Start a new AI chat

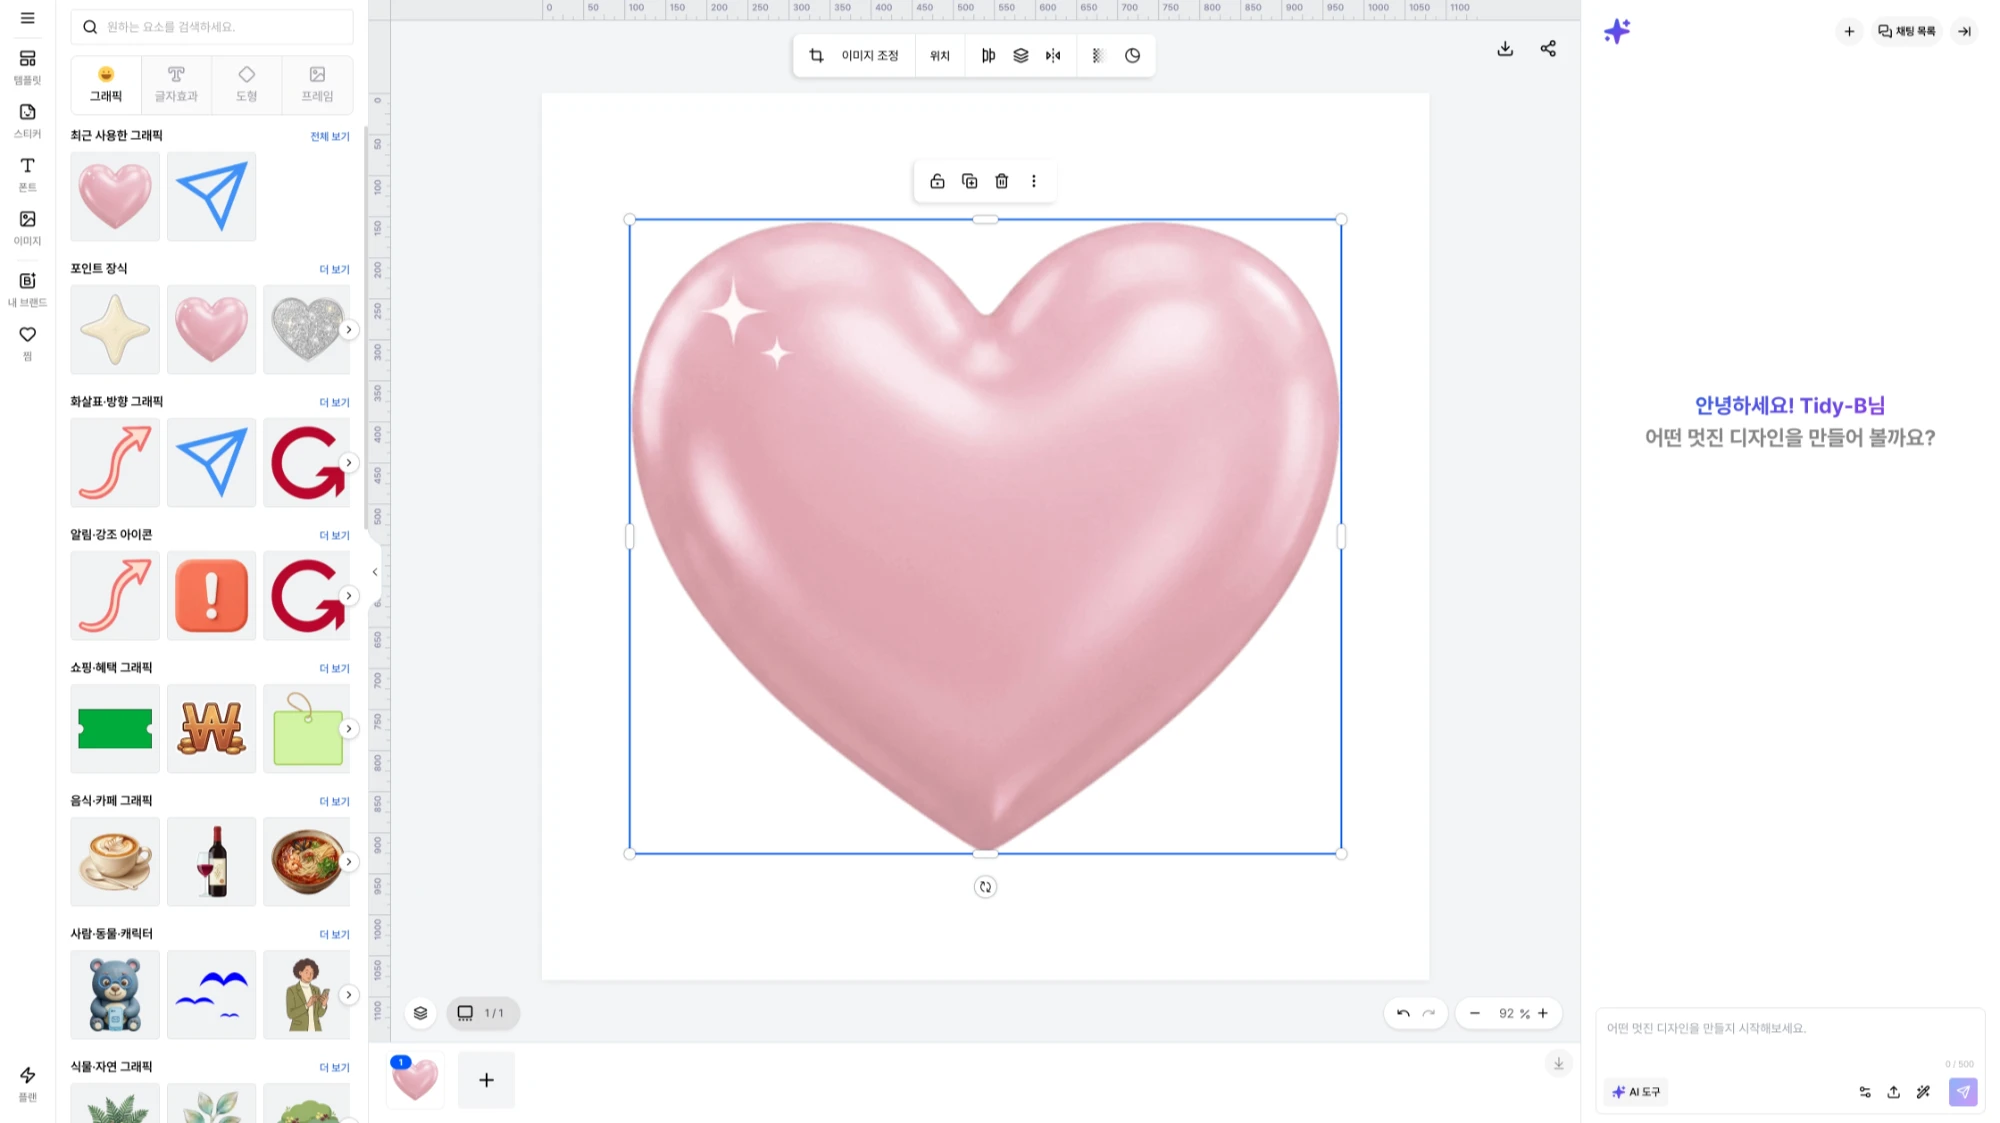(1849, 31)
